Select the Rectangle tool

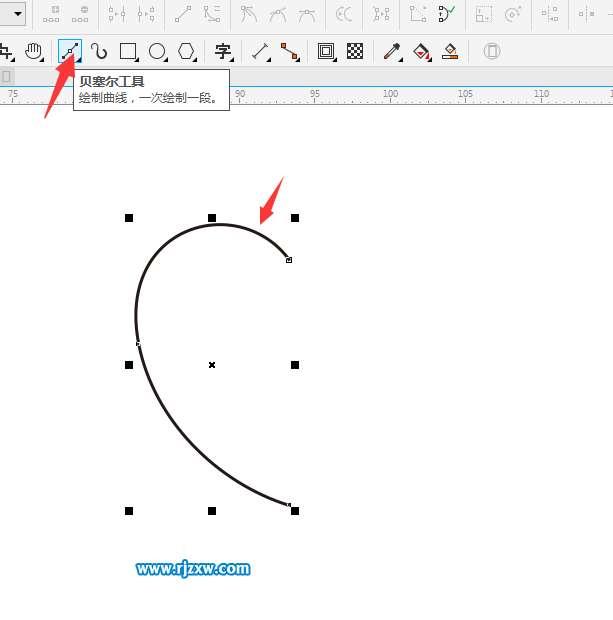click(128, 51)
